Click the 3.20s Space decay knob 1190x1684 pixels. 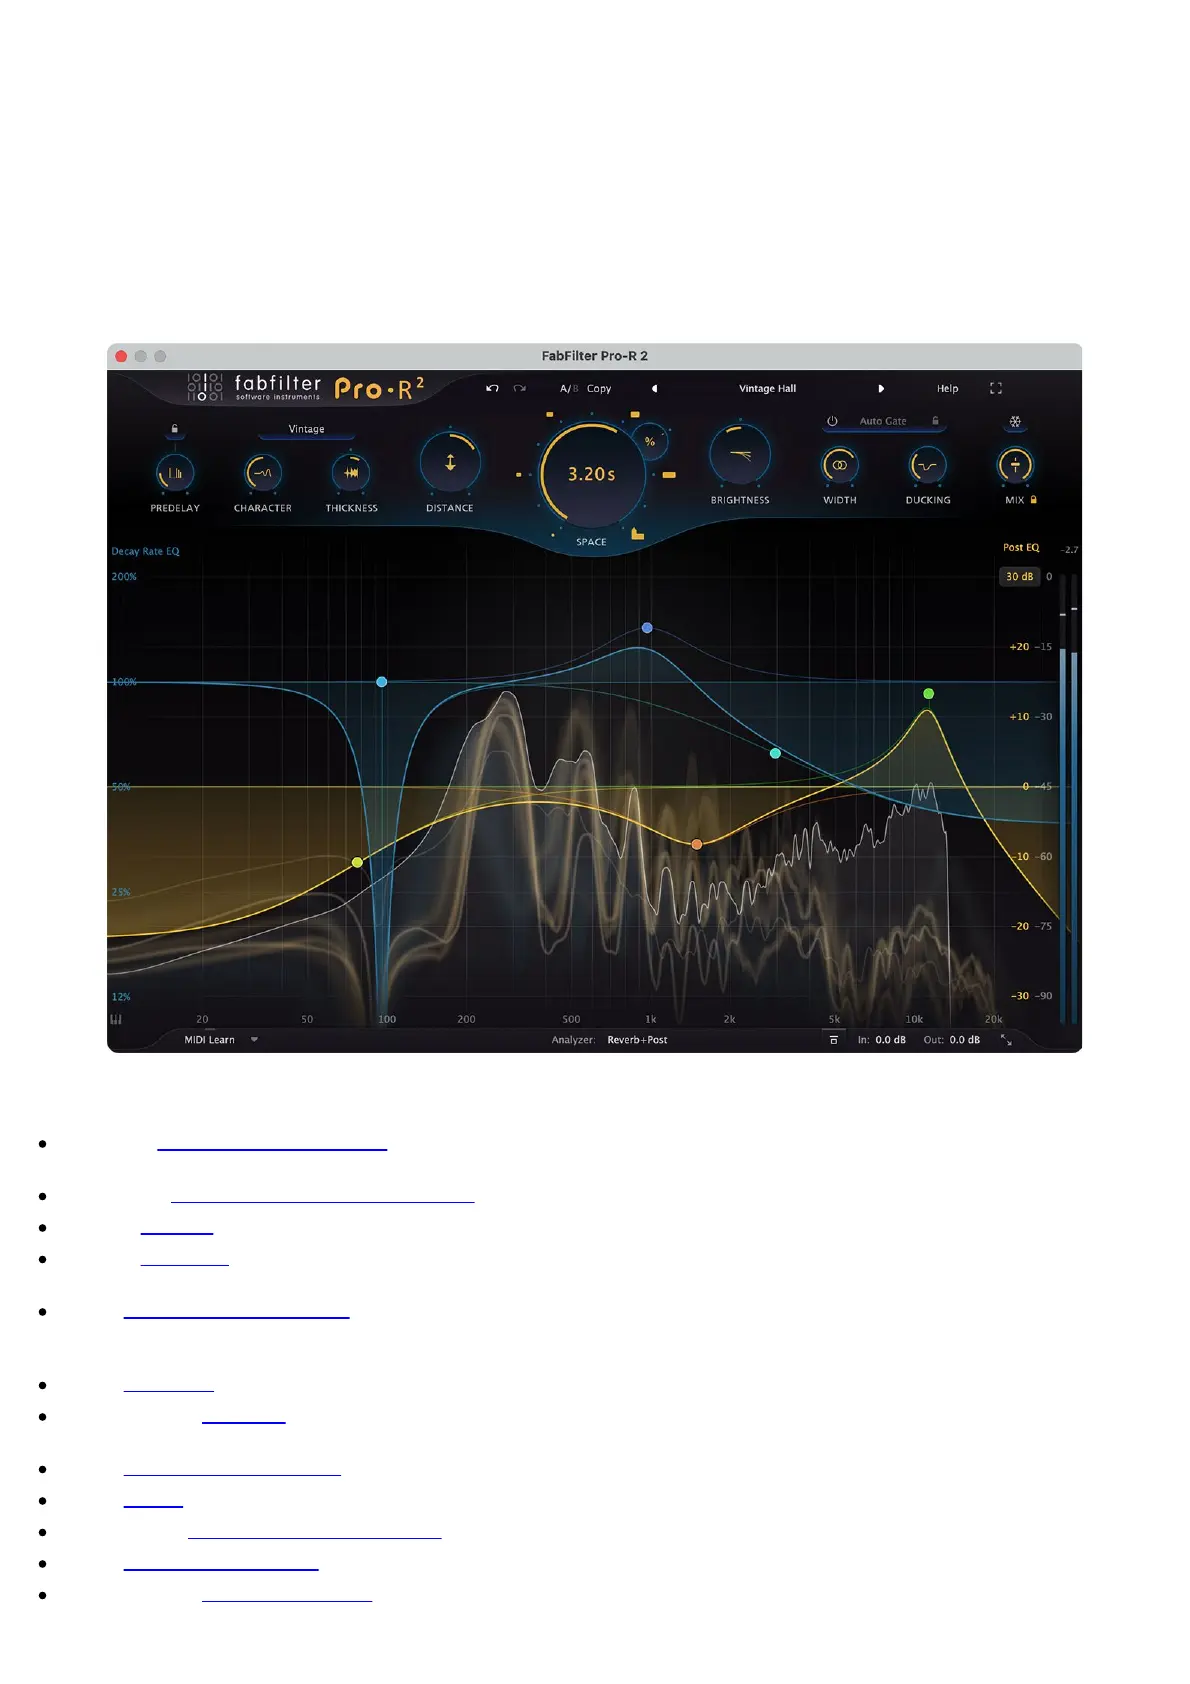pos(591,474)
